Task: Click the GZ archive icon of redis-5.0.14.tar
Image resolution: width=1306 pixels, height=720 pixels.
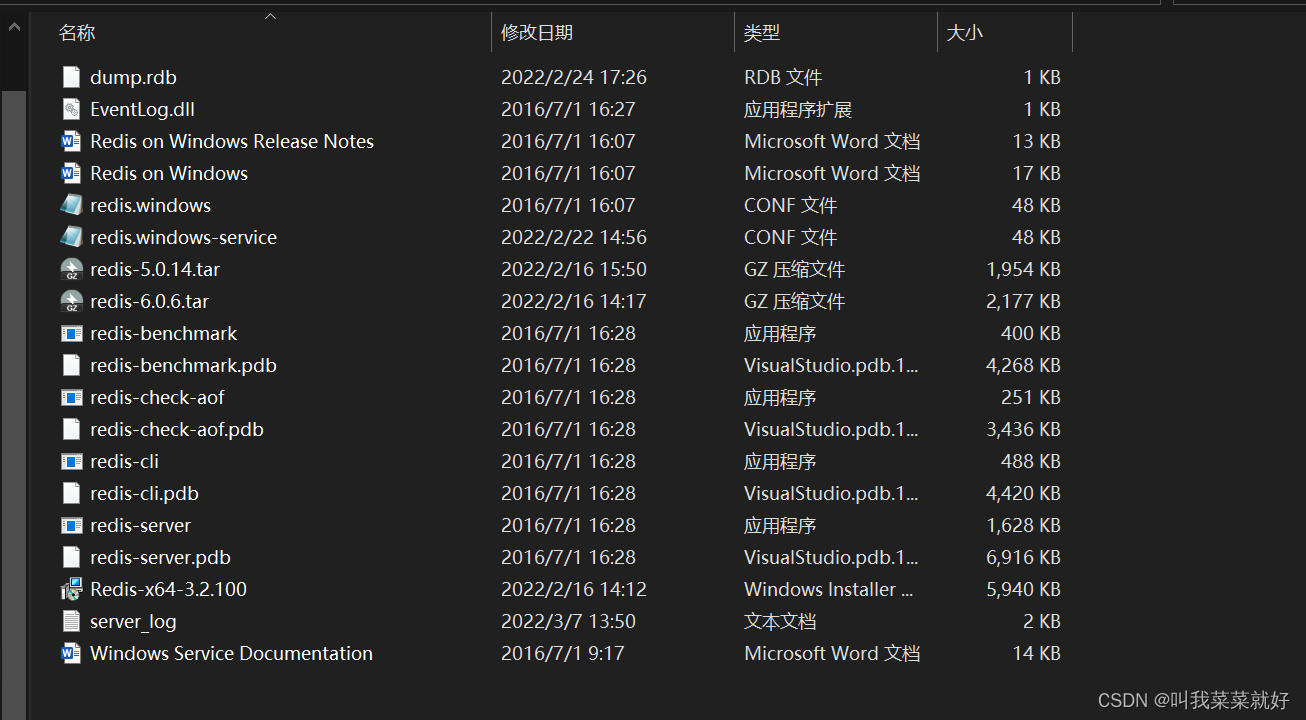Action: [x=71, y=269]
